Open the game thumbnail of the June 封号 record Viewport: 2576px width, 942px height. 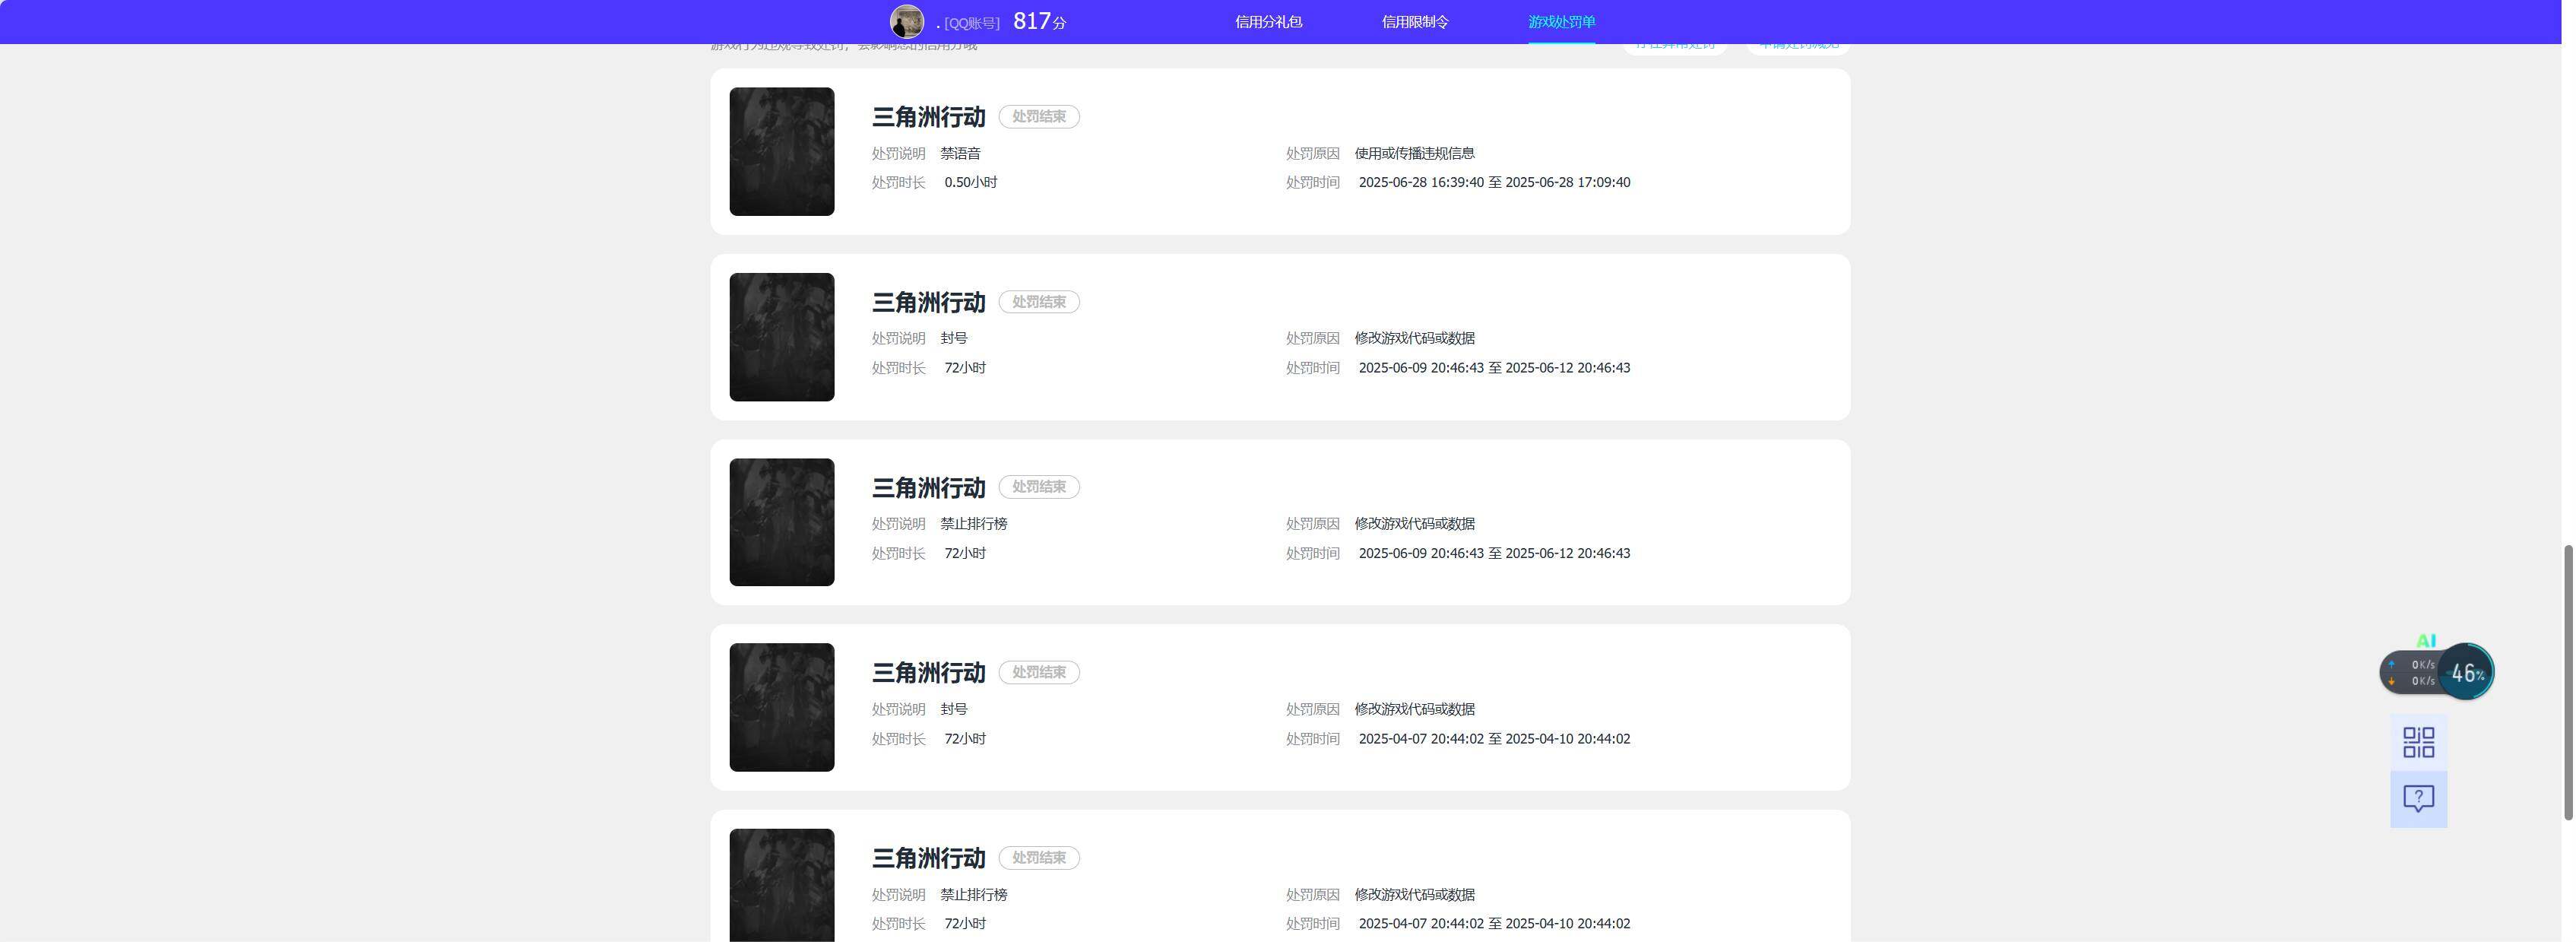tap(781, 337)
